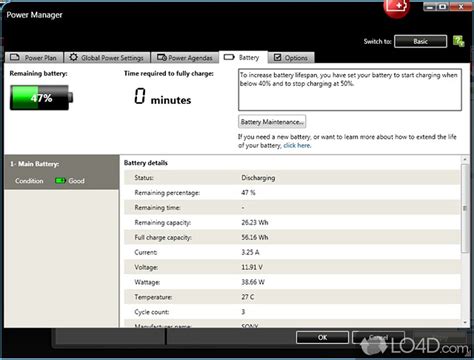The image size is (474, 360).
Task: Click the Cancel button
Action: click(378, 337)
